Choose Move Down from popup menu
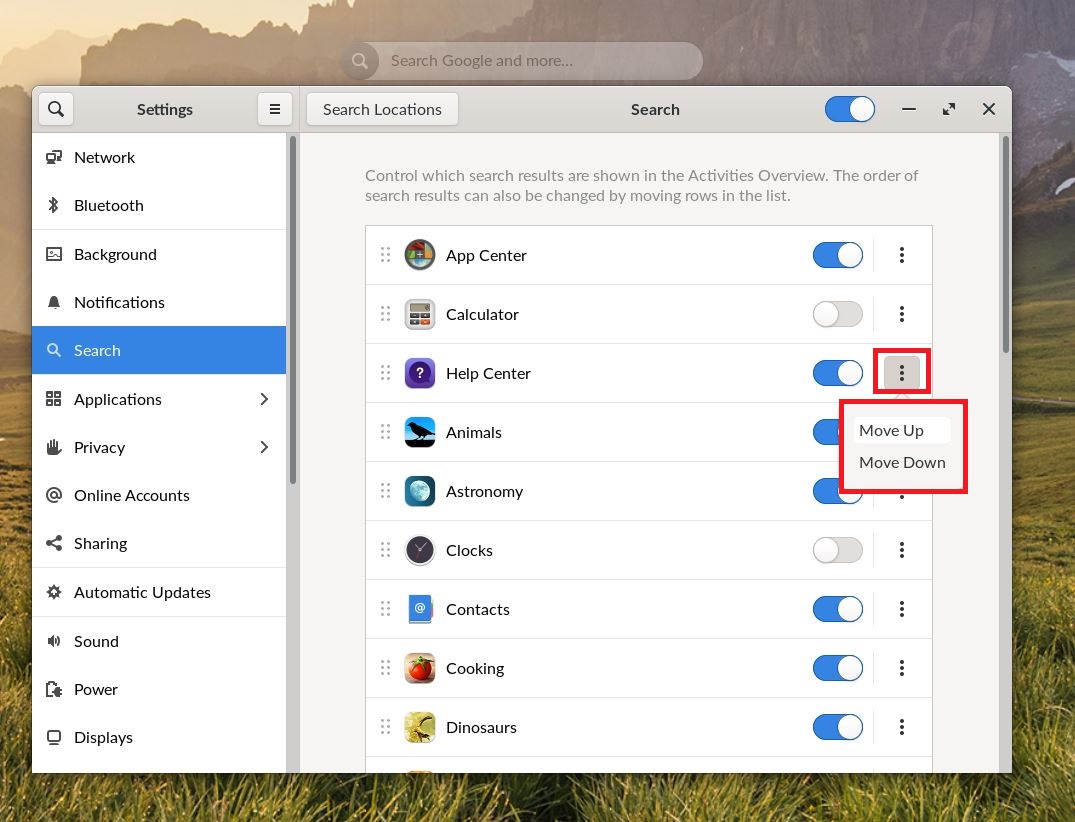Screen dimensions: 1075x822 (902, 462)
